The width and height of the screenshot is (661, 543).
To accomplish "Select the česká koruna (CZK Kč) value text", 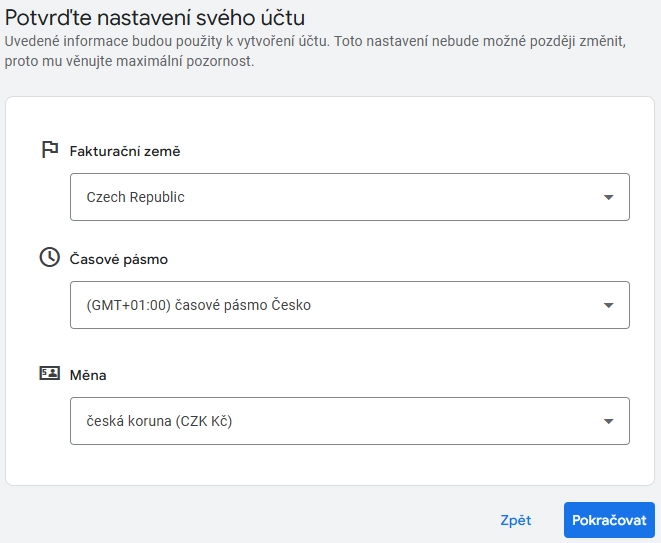I will pos(159,421).
